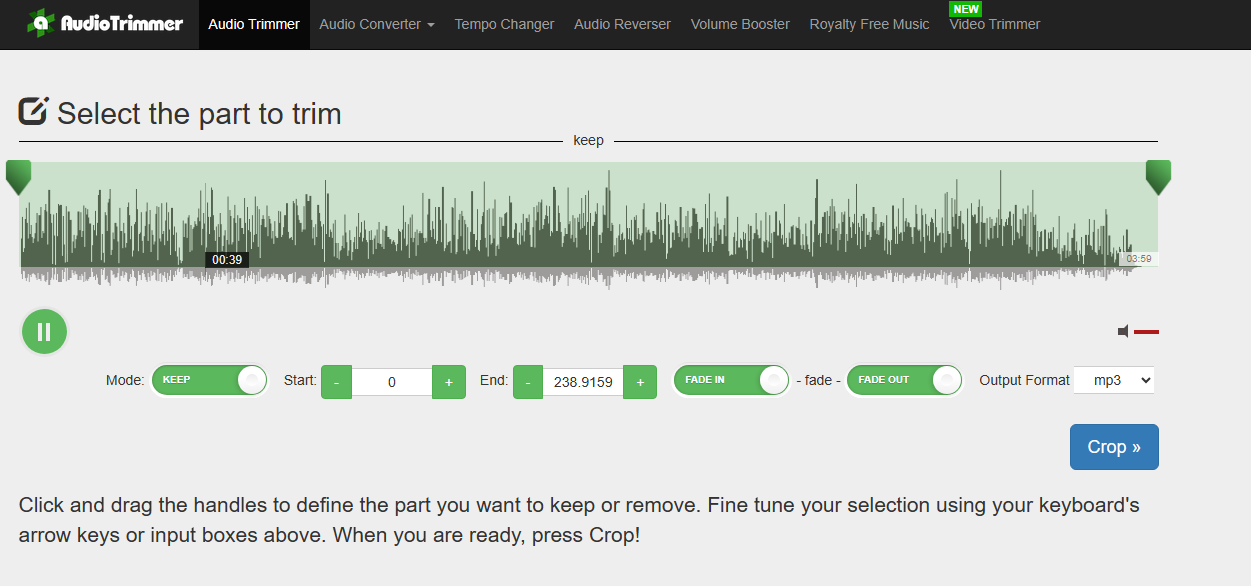The image size is (1251, 586).
Task: Click the NEW badge above Video Trimmer
Action: (x=966, y=9)
